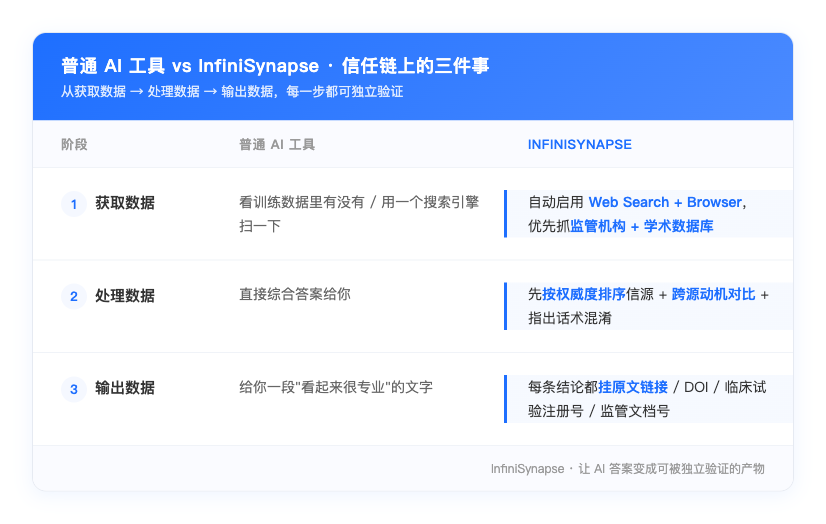Click the footer "InfiniSynapse · 让 AI 答案变成可被独立验证的产物"
The width and height of the screenshot is (826, 524).
pyautogui.click(x=627, y=469)
